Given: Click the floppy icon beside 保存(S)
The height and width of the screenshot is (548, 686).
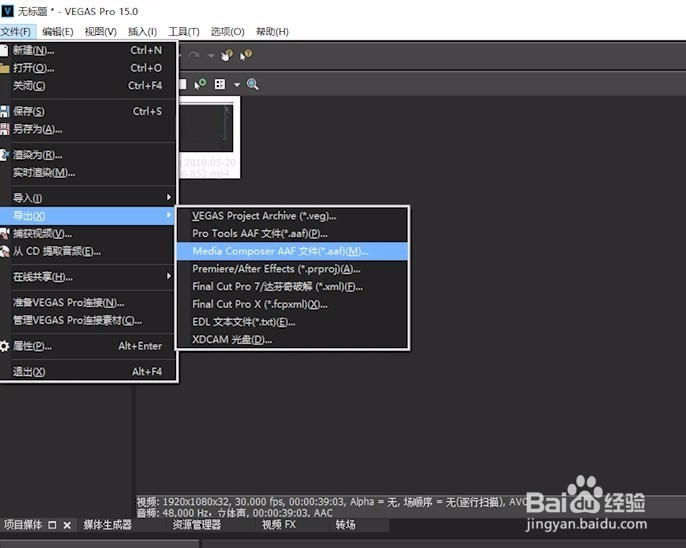Looking at the screenshot, I should 4,112.
